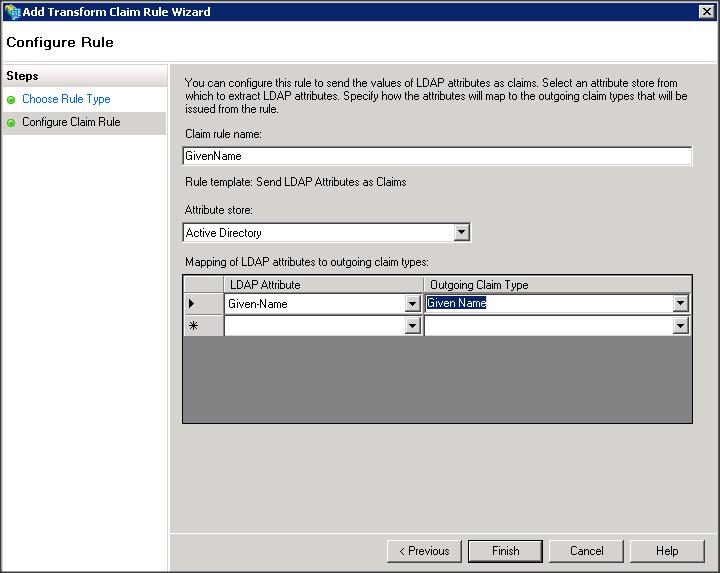Open the empty second-row LDAP Attribute dropdown
This screenshot has height=573, width=720.
coord(413,326)
